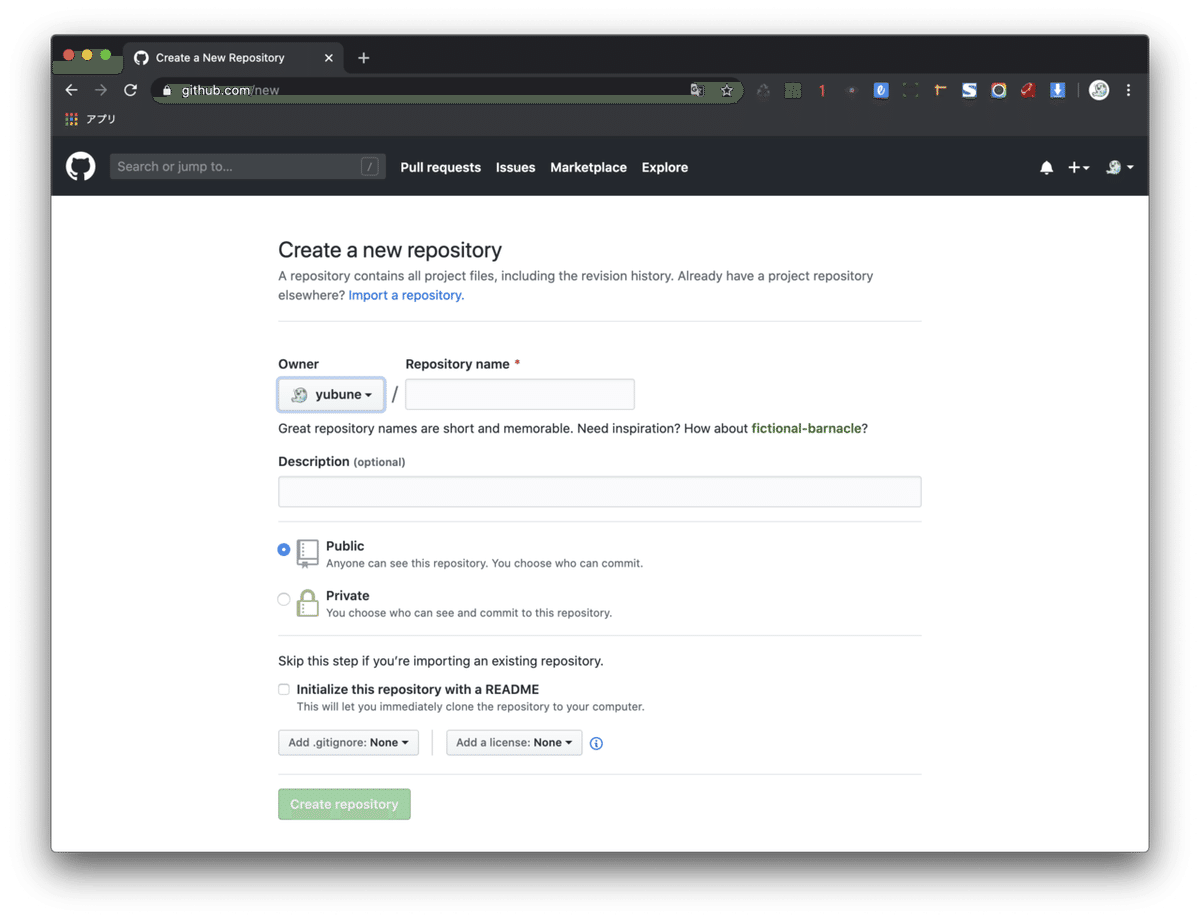
Task: Open Pull requests in the header
Action: [x=440, y=168]
